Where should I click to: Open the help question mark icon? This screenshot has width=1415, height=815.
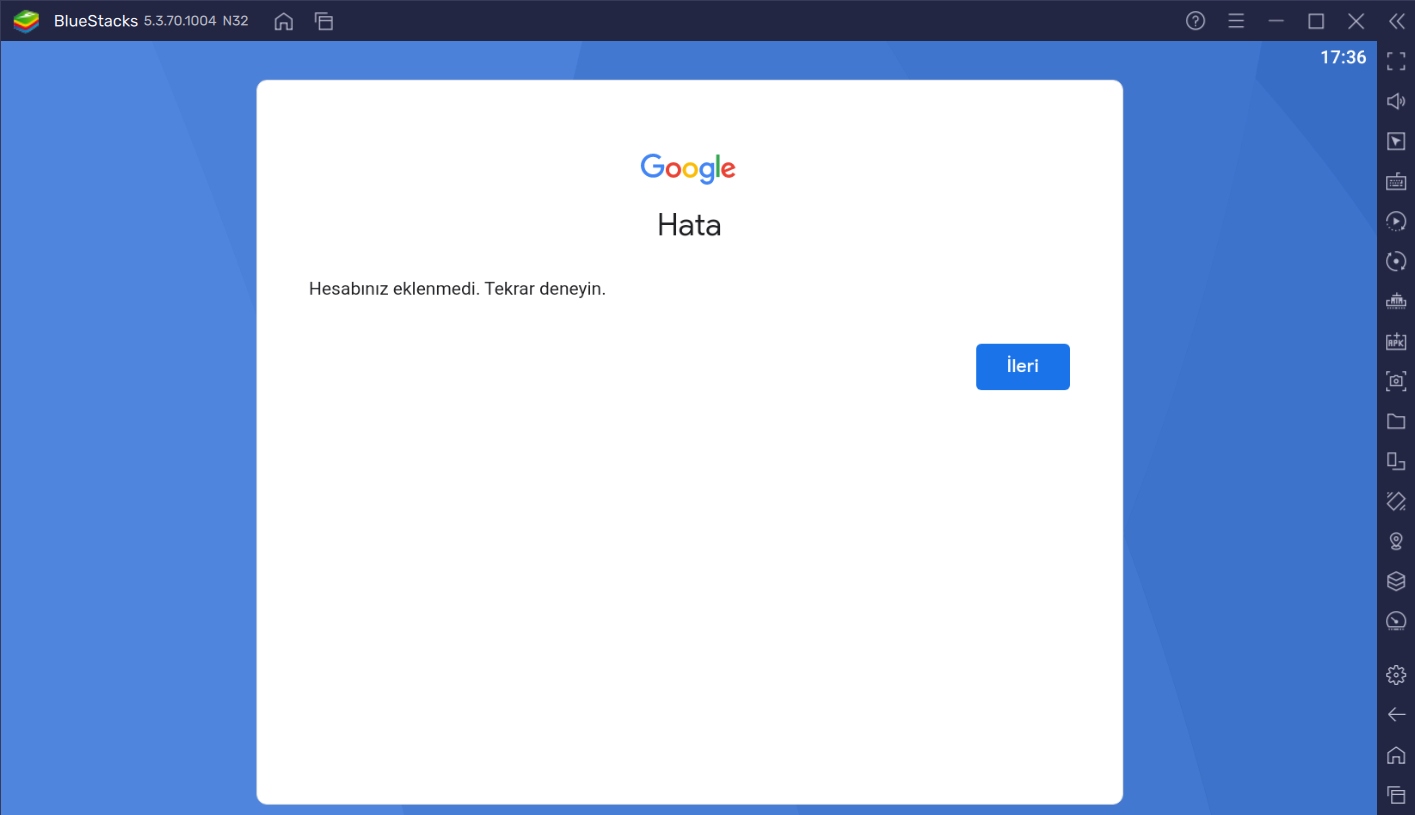pos(1195,21)
